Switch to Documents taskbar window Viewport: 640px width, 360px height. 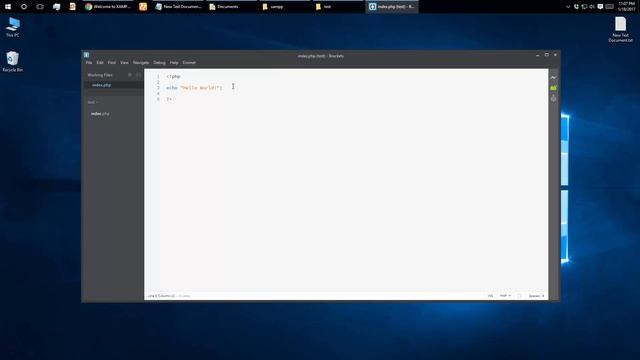pyautogui.click(x=231, y=7)
